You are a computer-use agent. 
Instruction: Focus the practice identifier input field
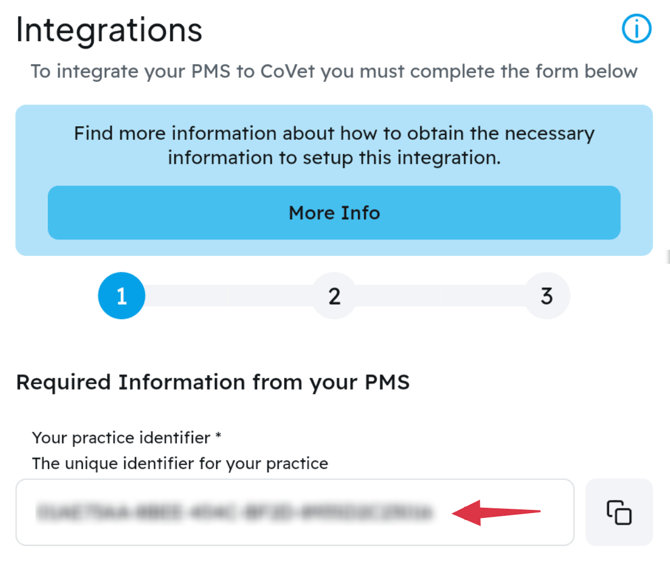point(295,512)
